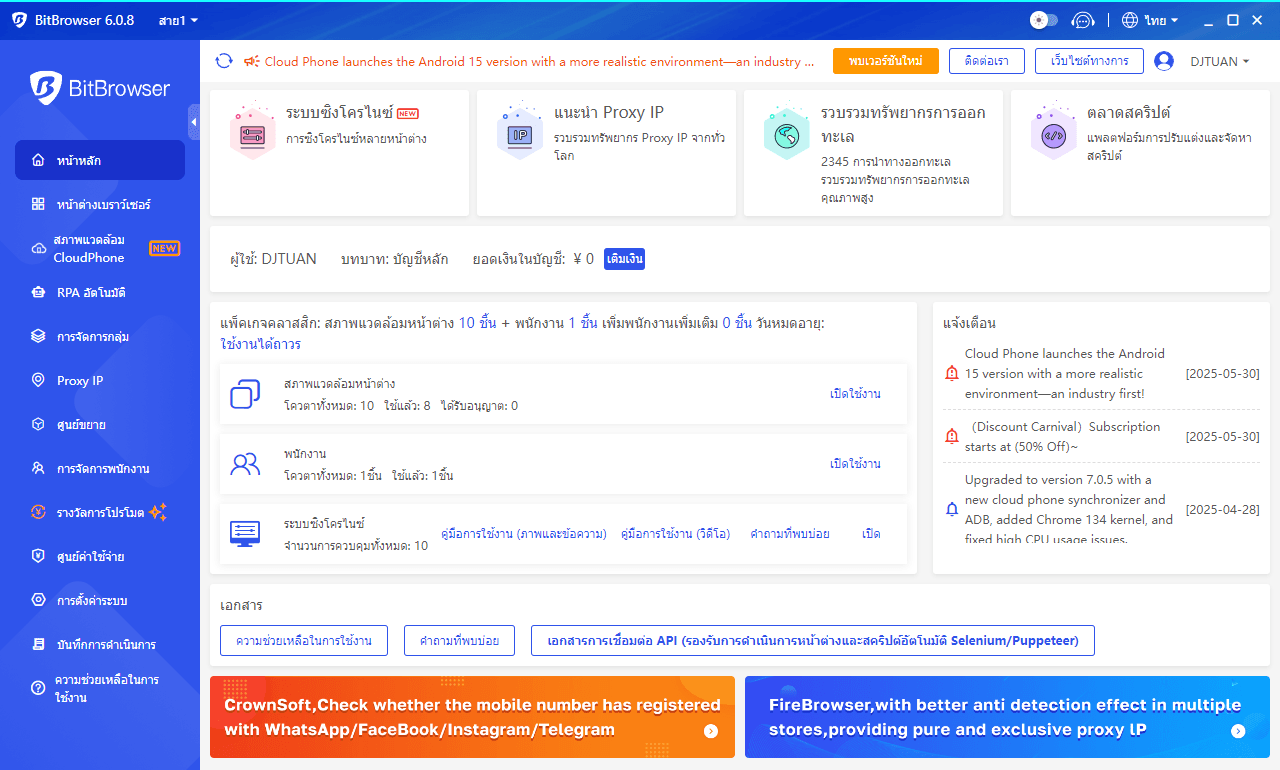Click the แนะนำ Proxy IP card icon
Viewport: 1280px width, 770px height.
point(520,133)
